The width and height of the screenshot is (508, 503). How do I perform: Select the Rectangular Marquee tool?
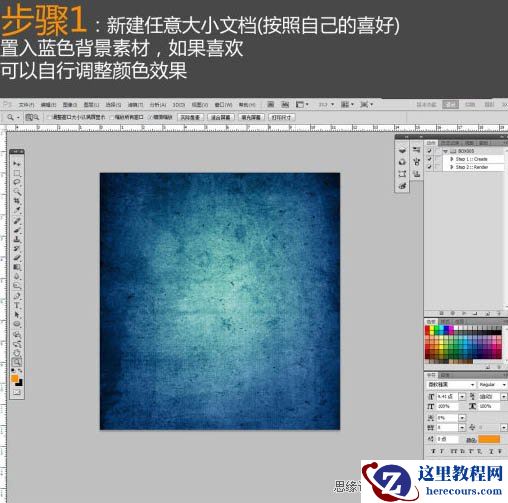tap(17, 173)
